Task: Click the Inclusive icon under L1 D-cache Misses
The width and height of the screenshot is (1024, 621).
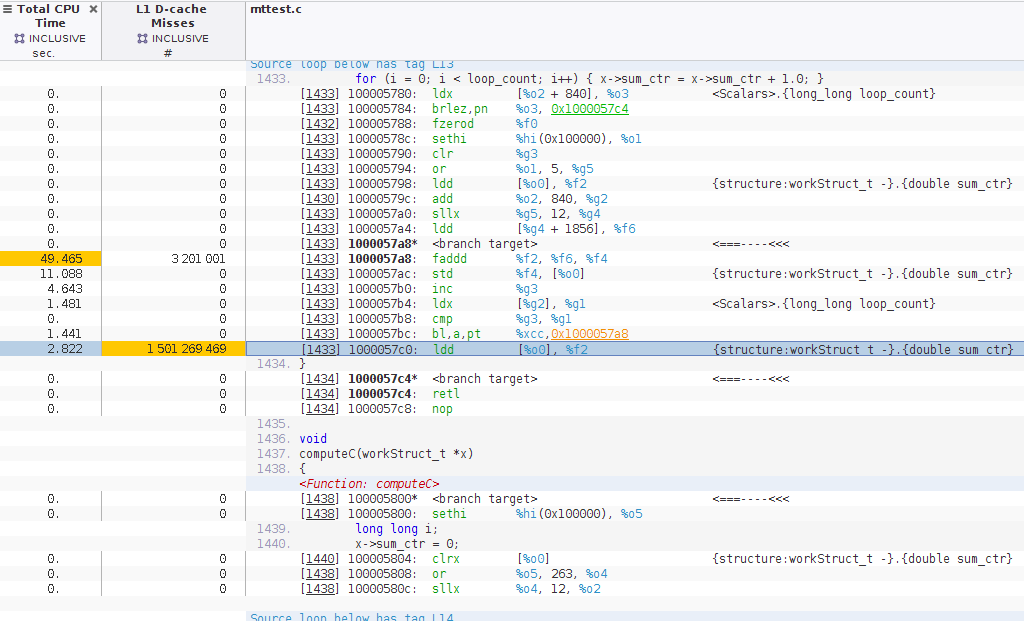Action: pos(142,38)
